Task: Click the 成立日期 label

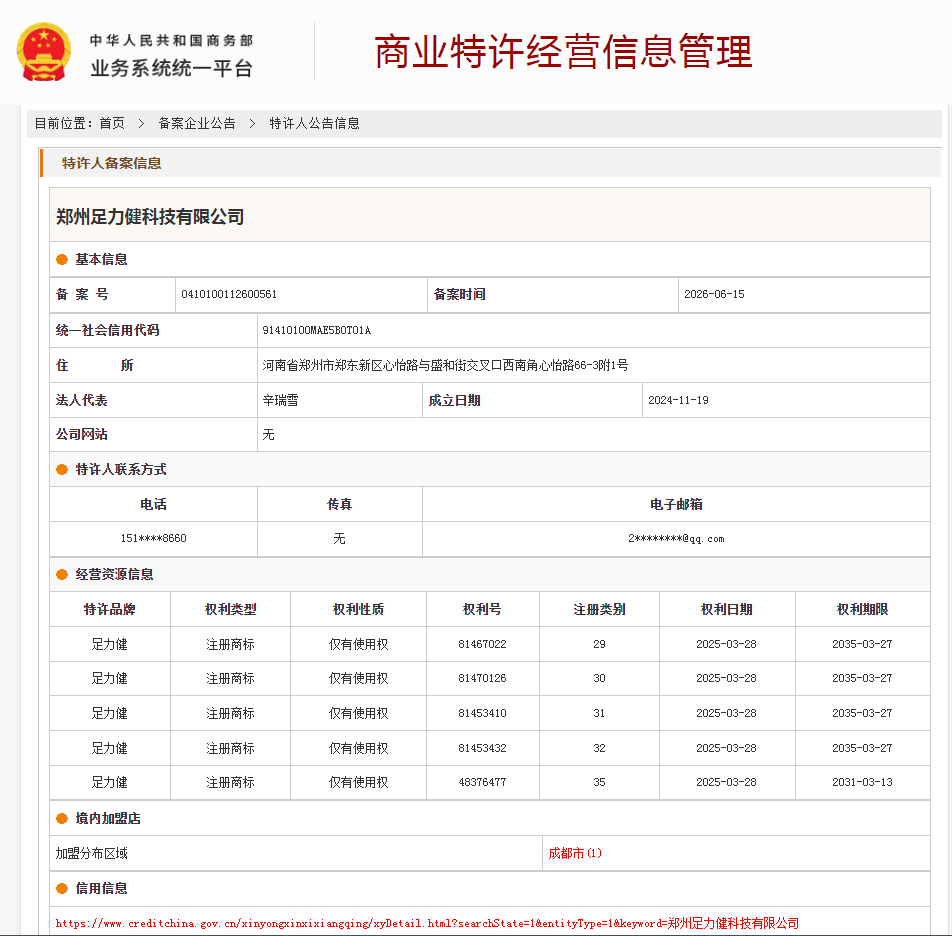Action: 455,401
